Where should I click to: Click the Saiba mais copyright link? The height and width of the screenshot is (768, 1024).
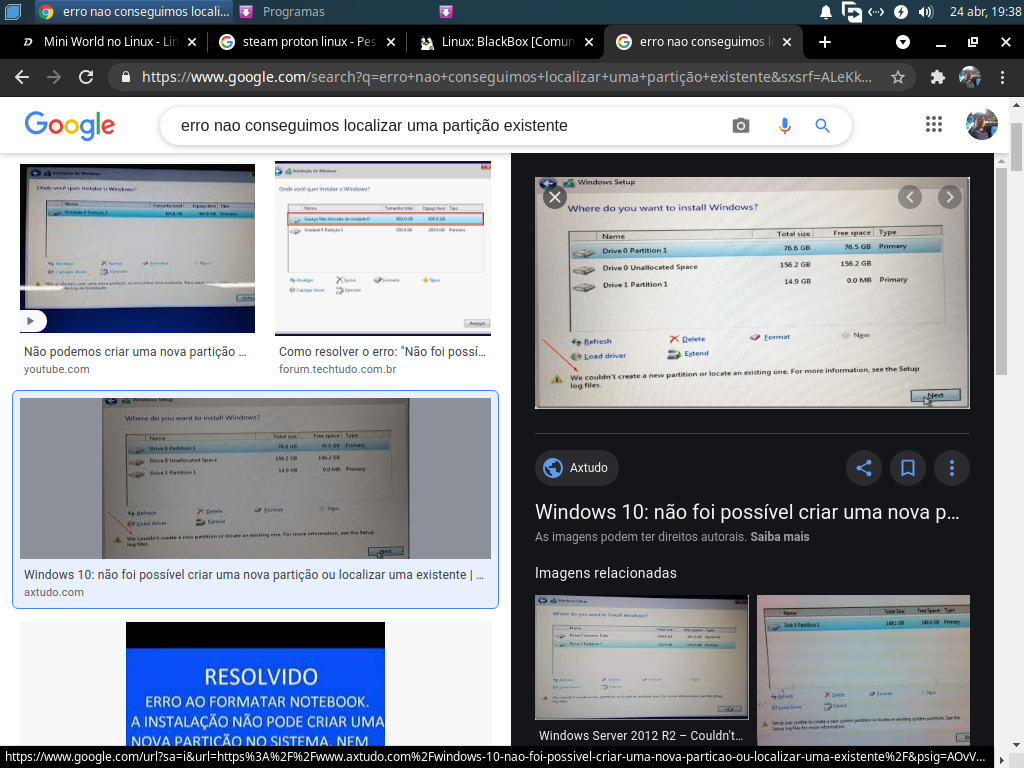[x=780, y=537]
